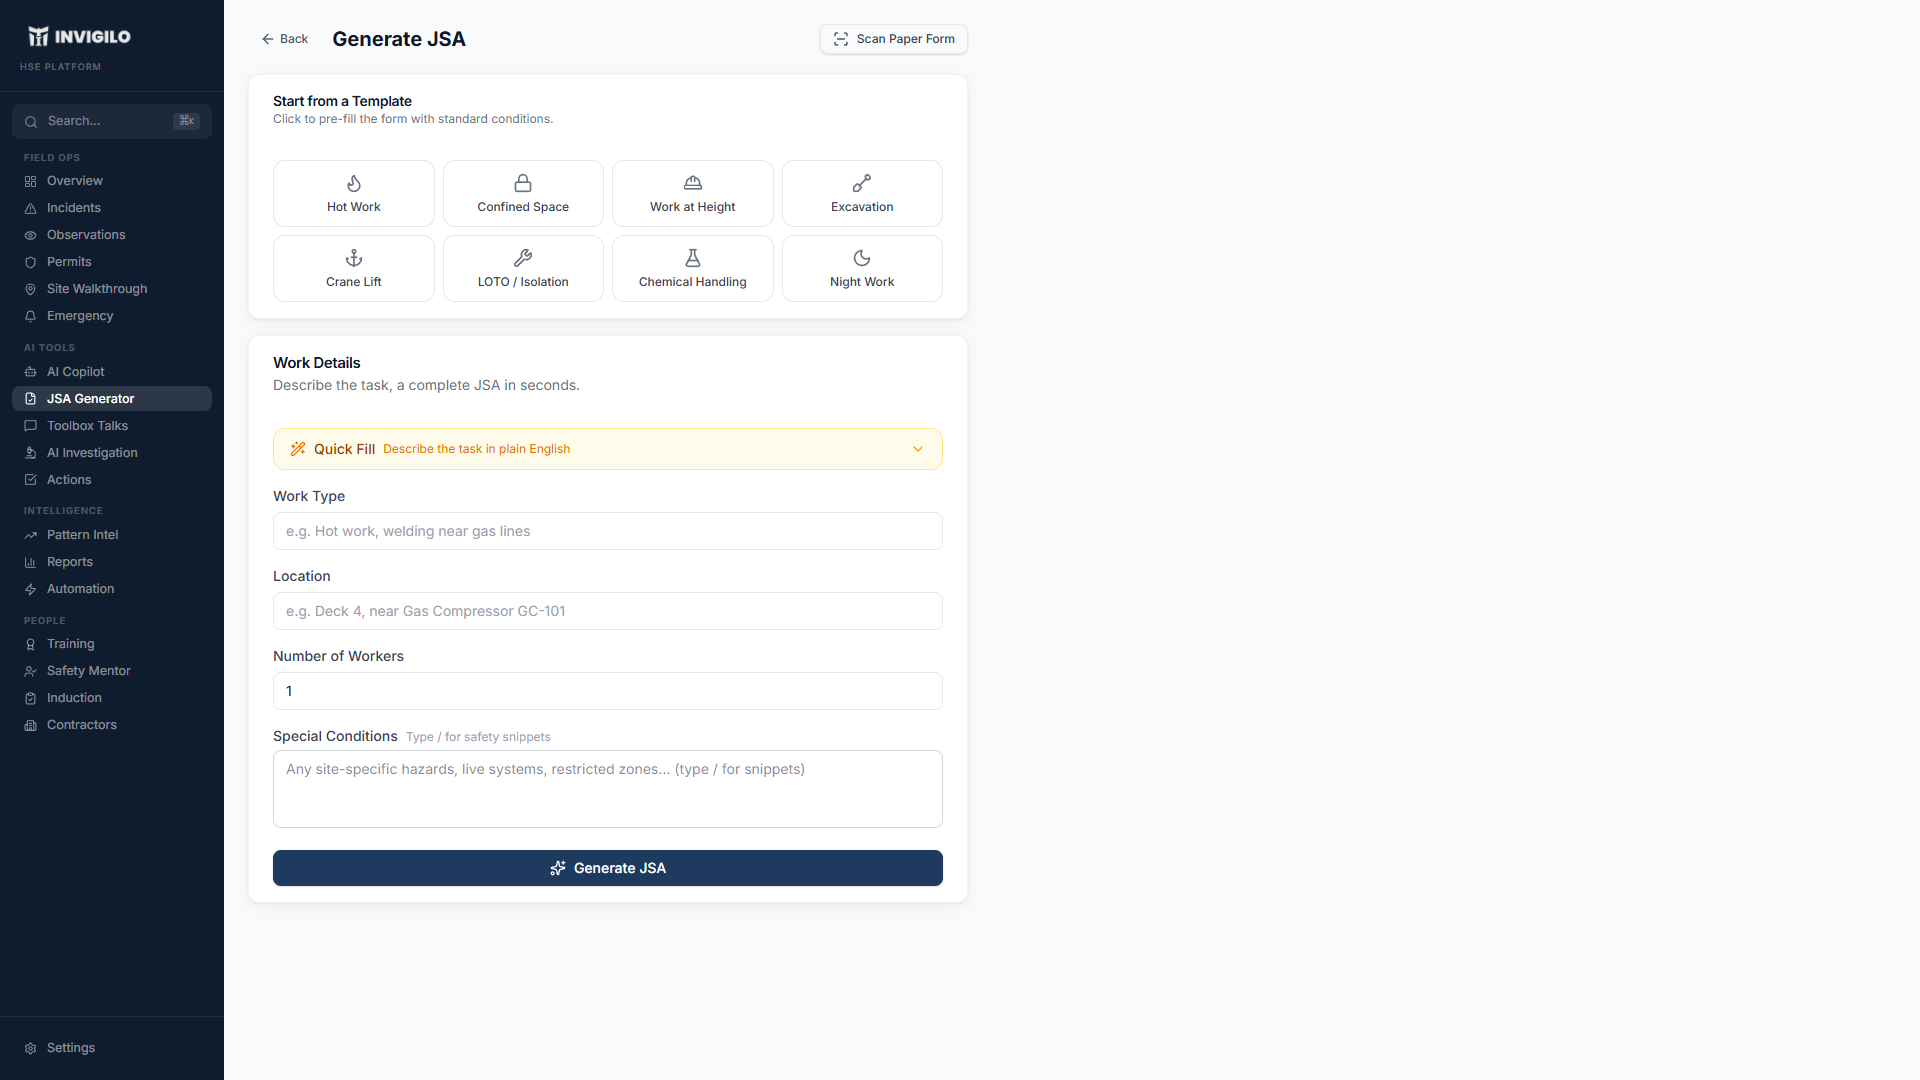Viewport: 1920px width, 1080px height.
Task: Click the Site Walkthrough pin icon
Action: (x=31, y=290)
